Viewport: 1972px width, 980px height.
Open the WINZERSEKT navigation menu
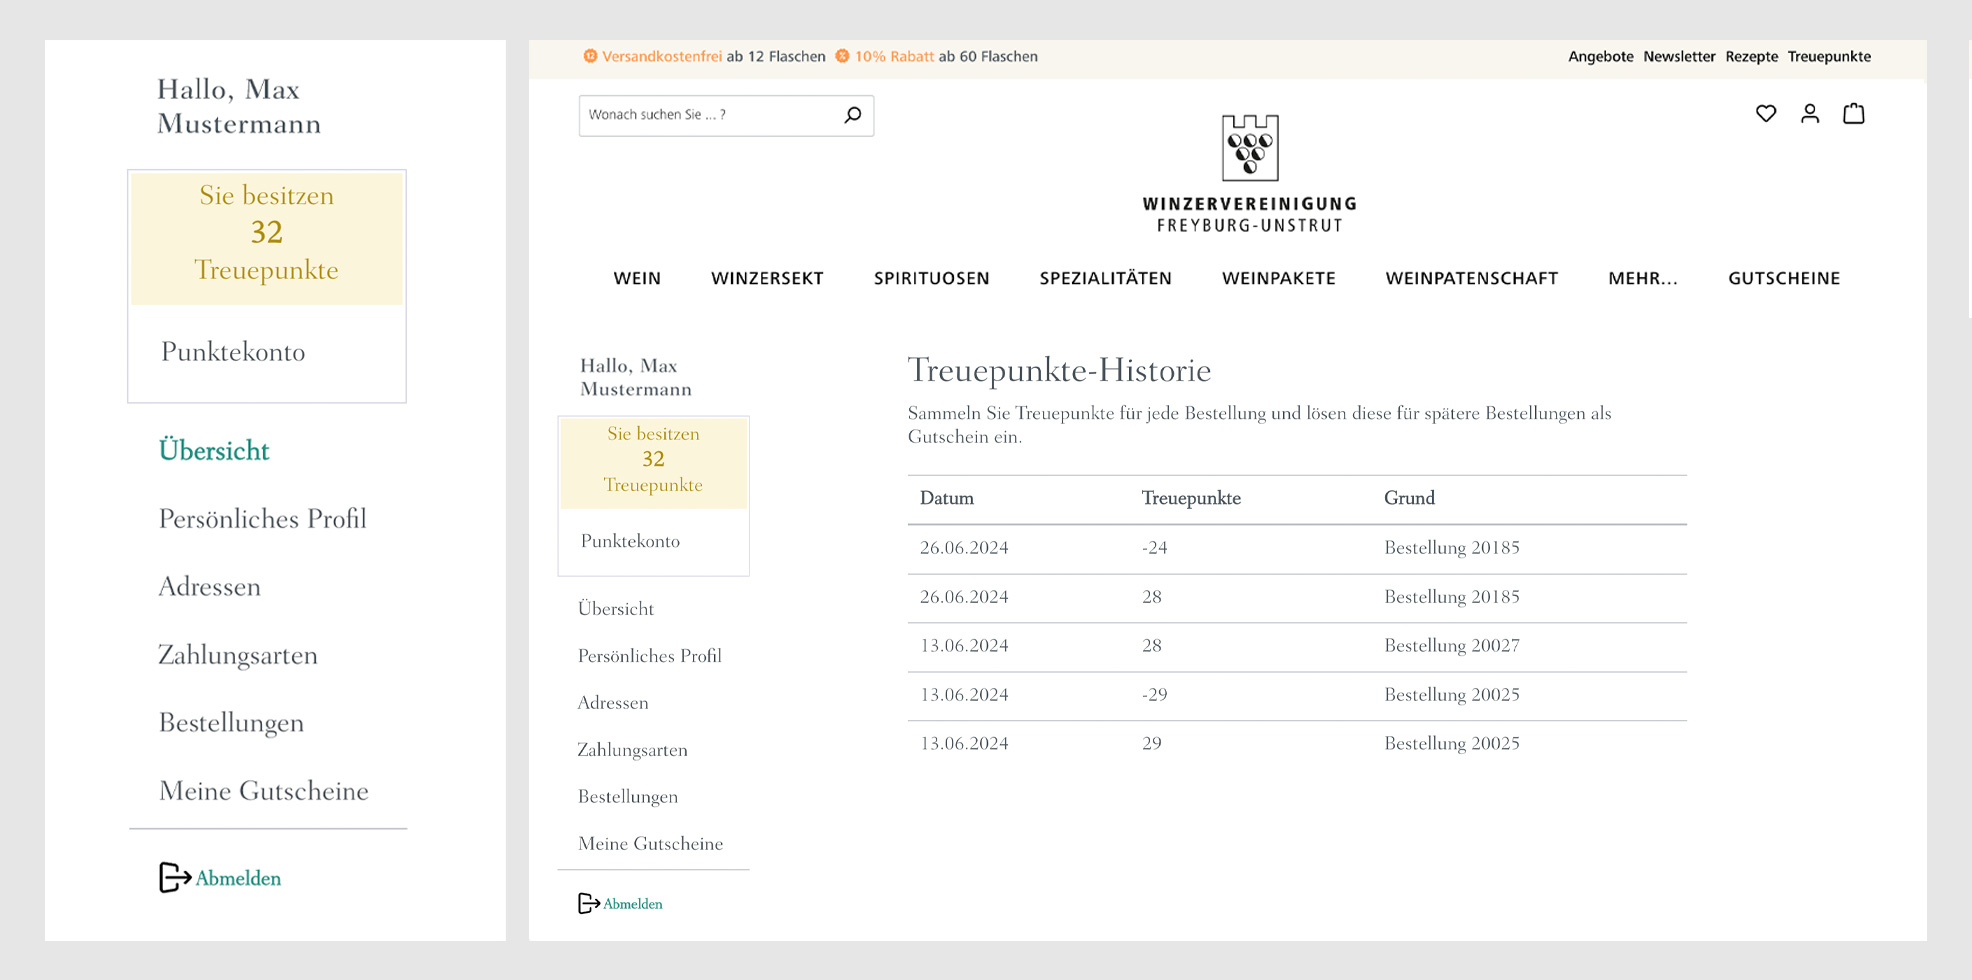pyautogui.click(x=767, y=279)
